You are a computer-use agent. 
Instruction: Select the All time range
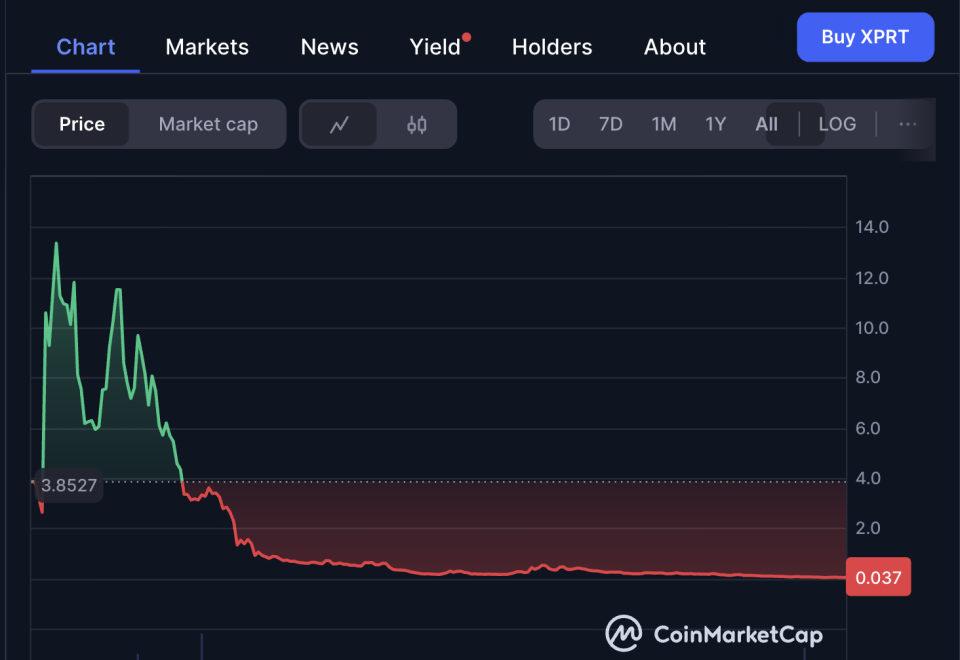[x=767, y=124]
